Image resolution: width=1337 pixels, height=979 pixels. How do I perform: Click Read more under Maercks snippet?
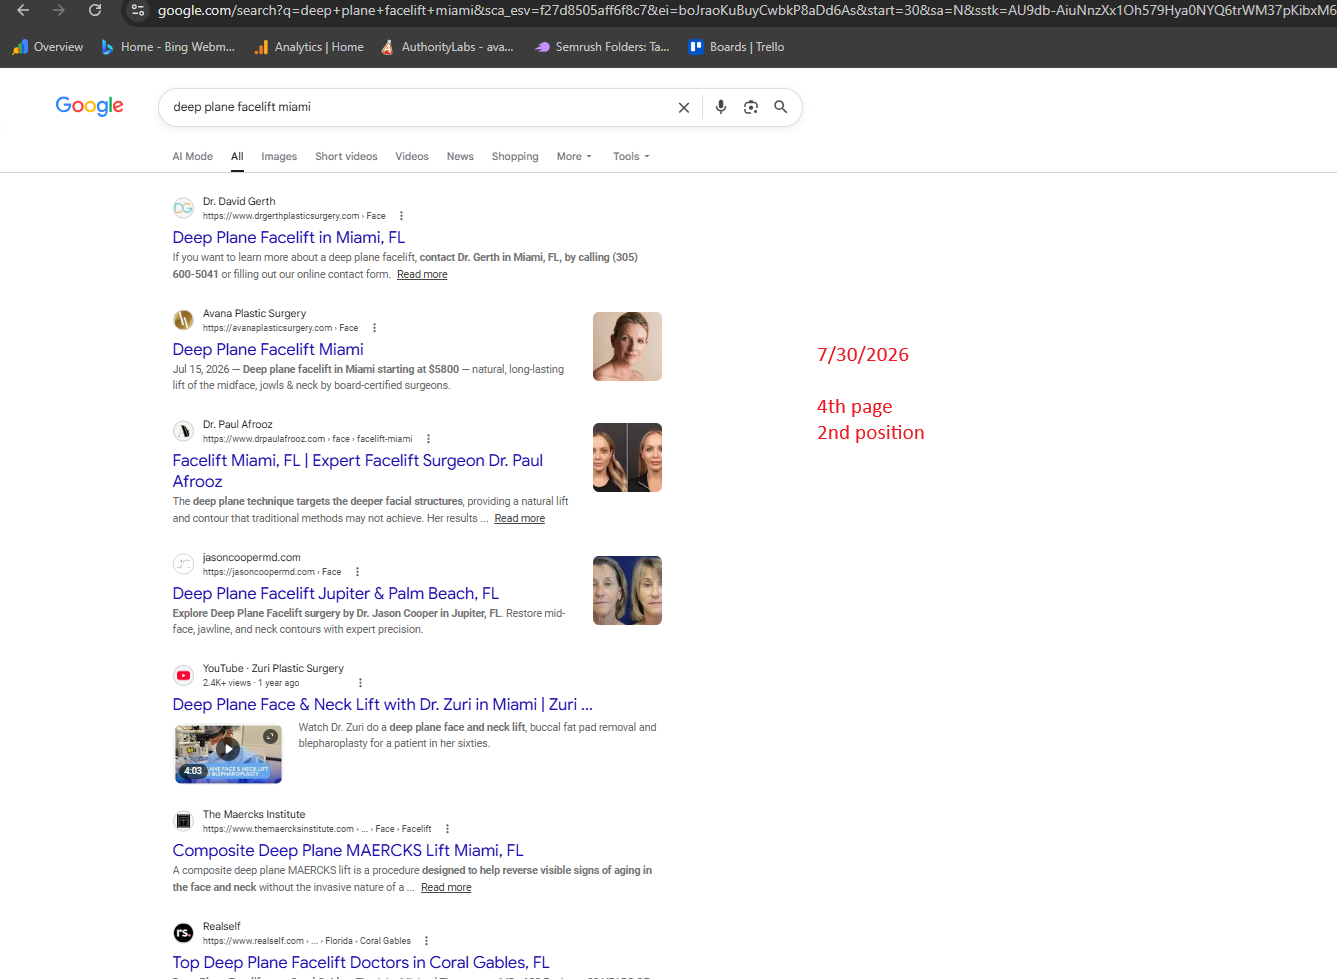pos(446,888)
